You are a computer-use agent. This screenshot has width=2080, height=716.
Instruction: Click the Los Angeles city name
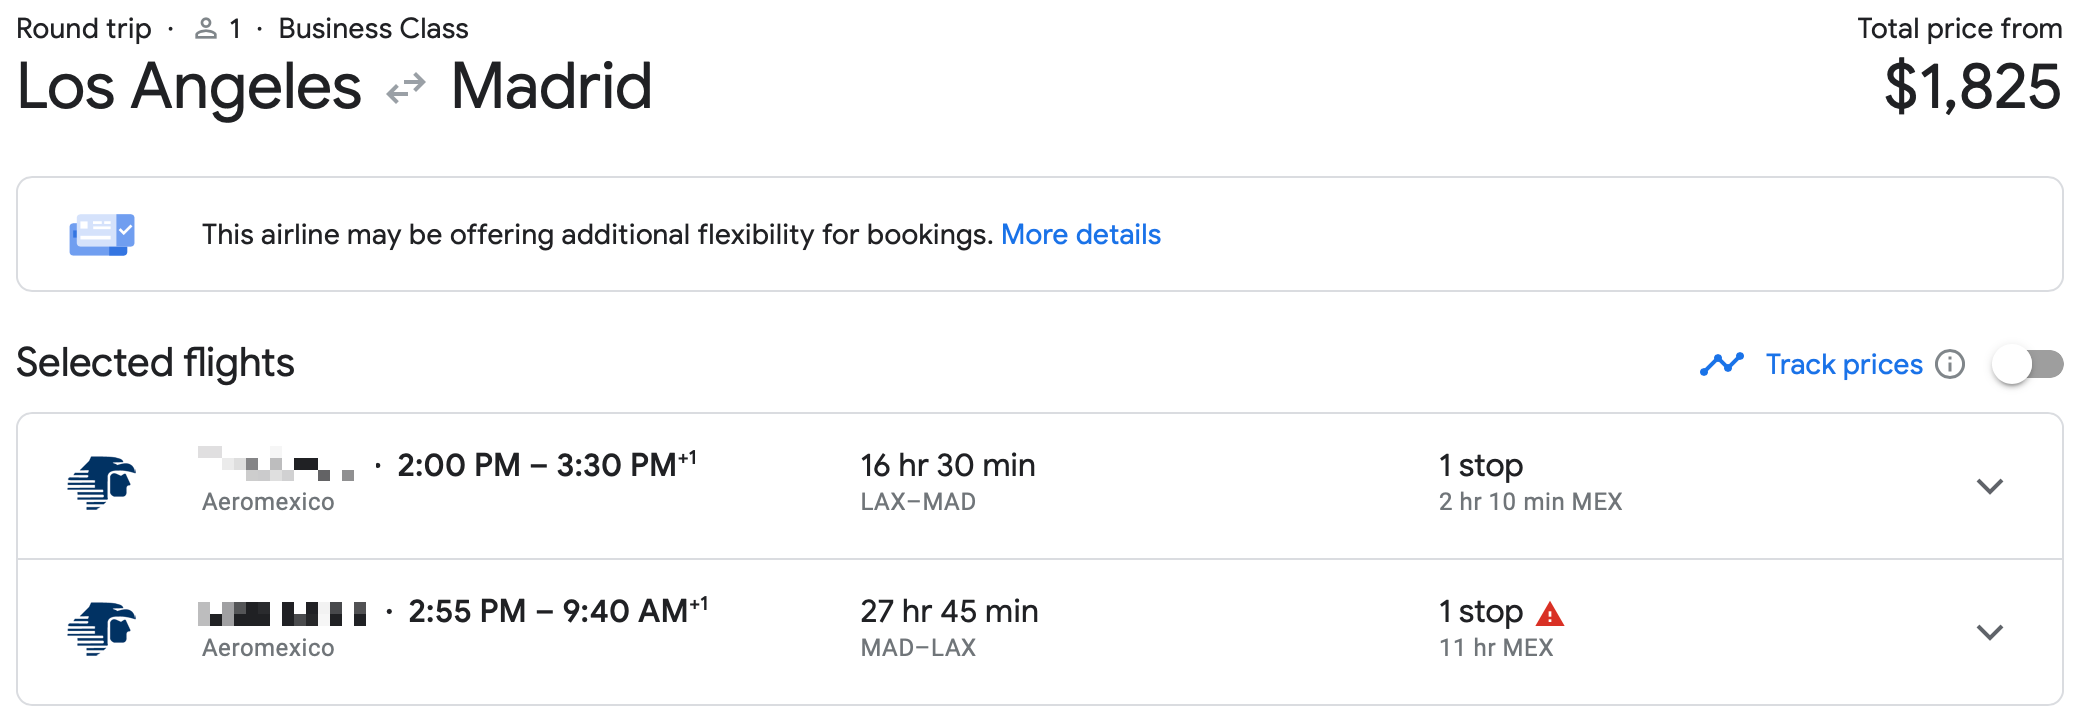pos(190,88)
